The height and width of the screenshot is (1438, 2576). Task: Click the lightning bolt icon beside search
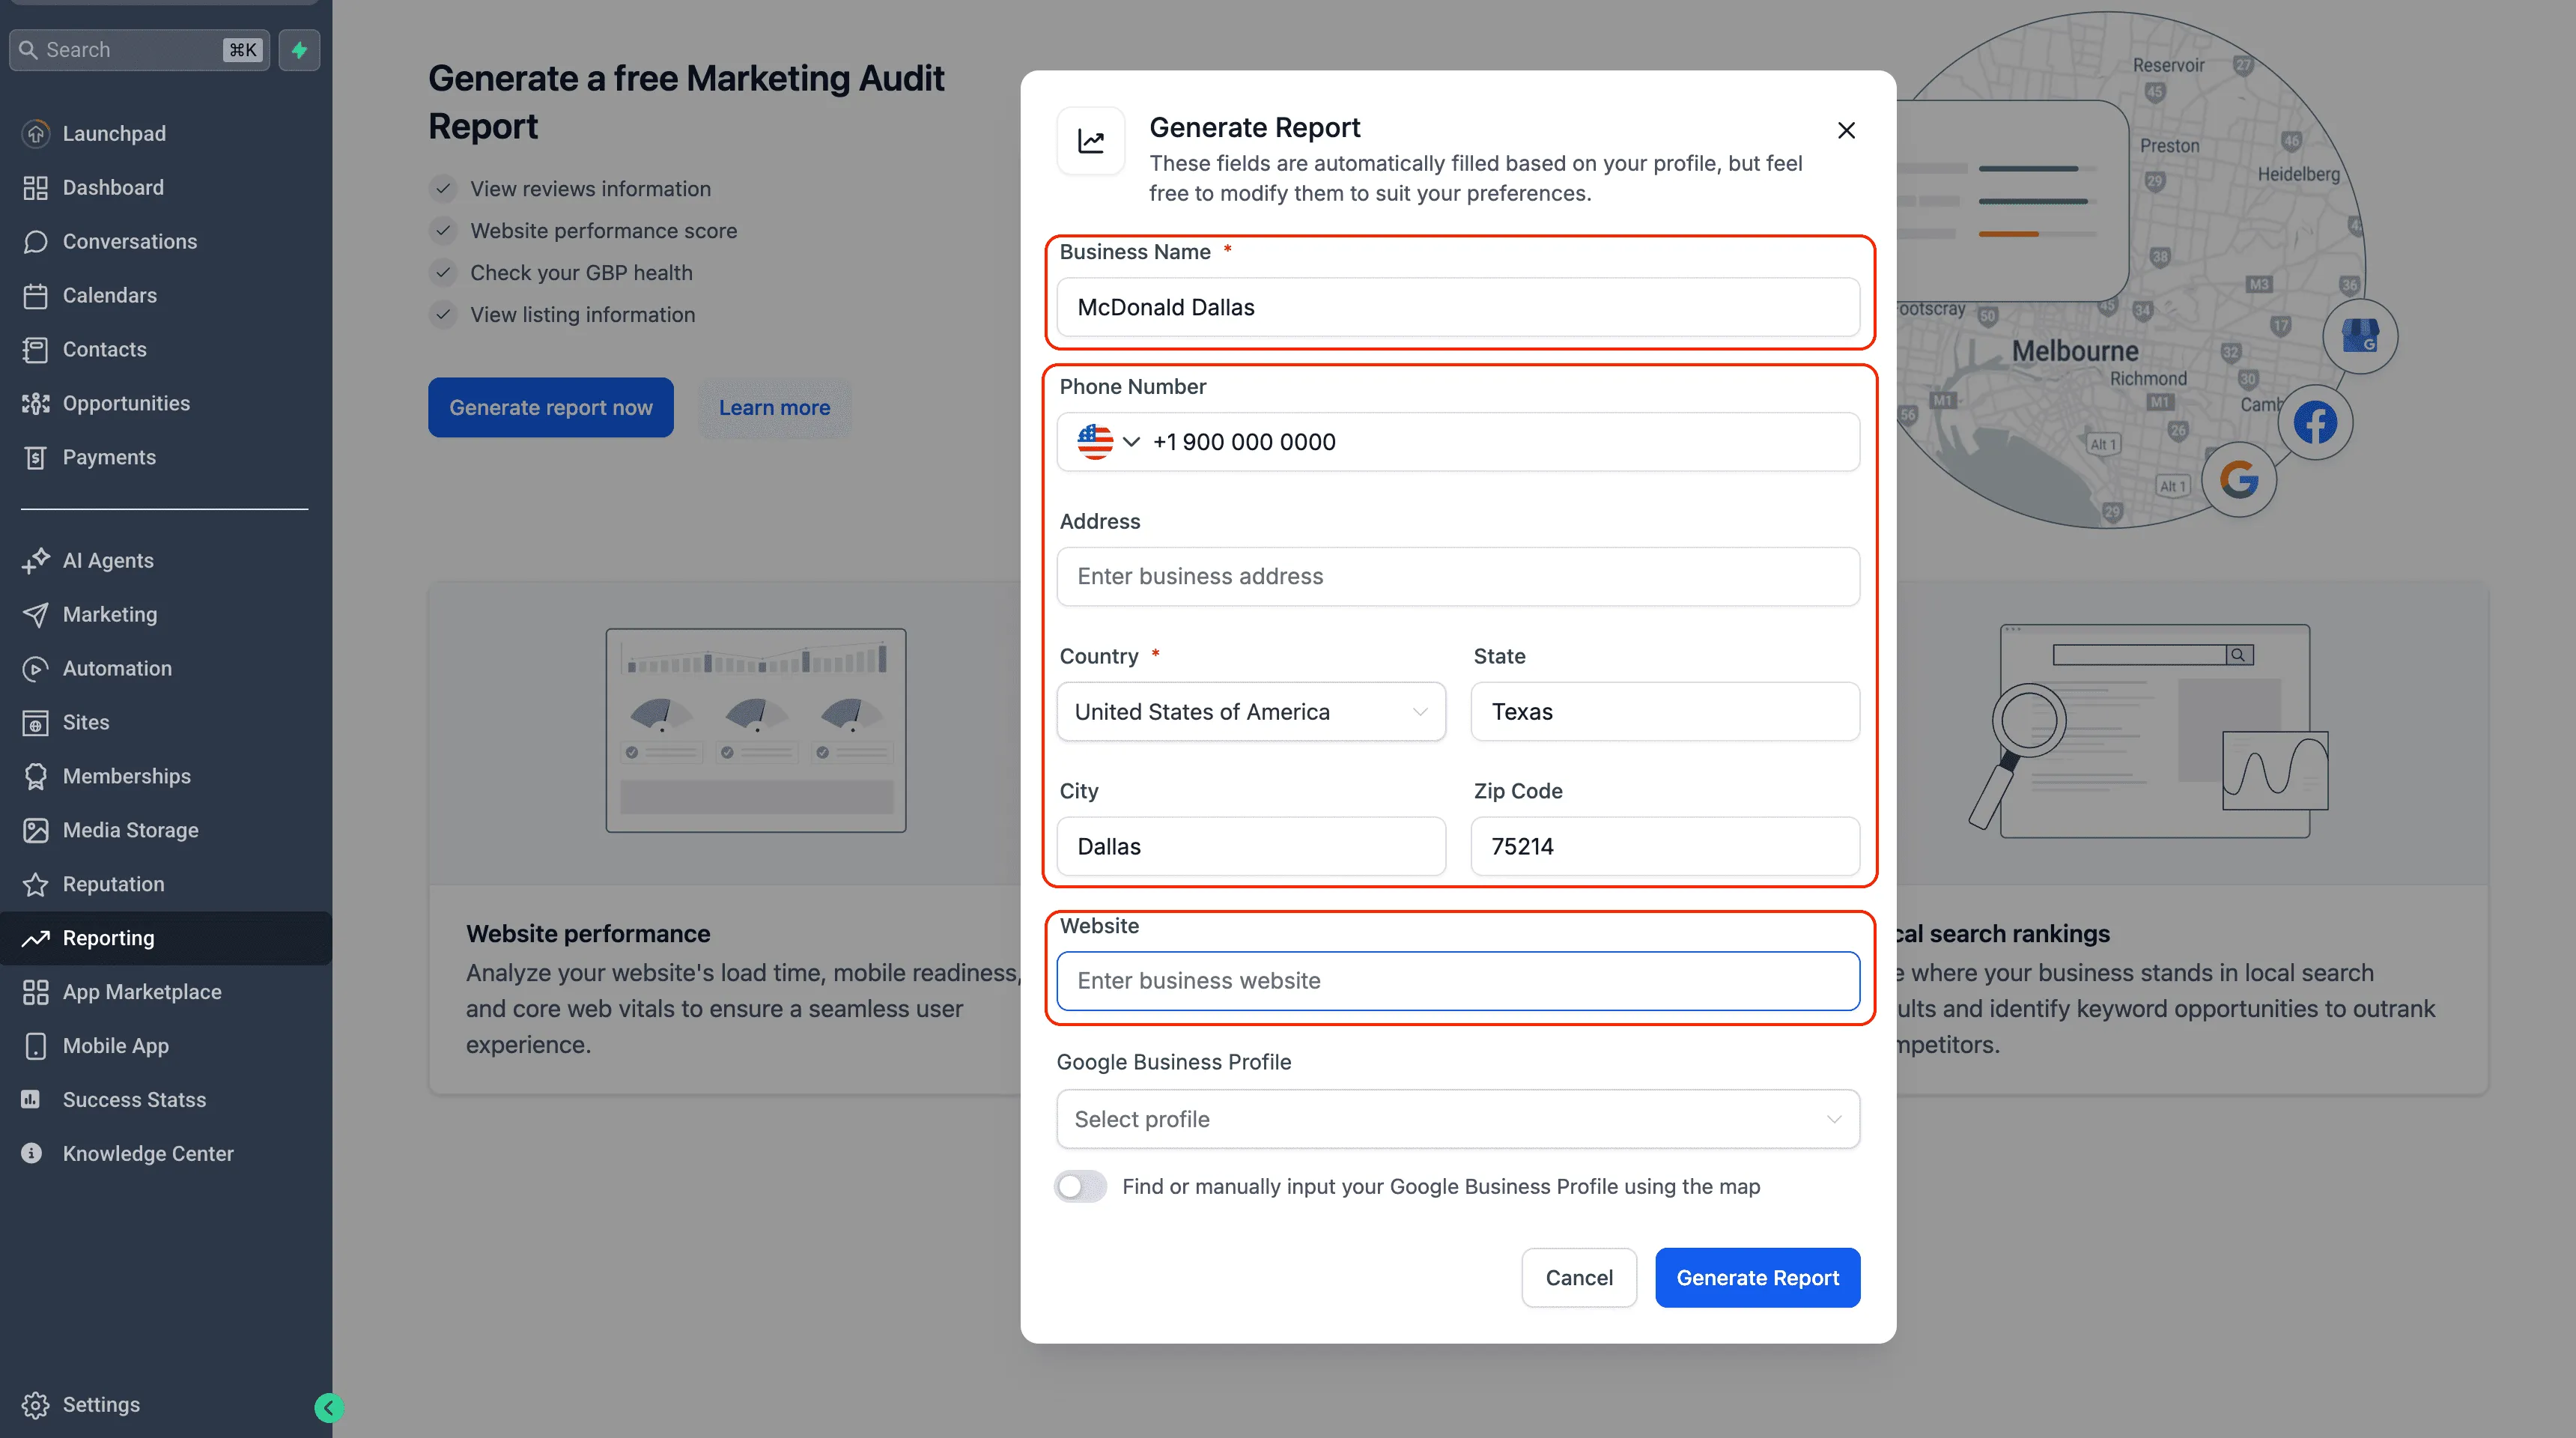(x=299, y=49)
